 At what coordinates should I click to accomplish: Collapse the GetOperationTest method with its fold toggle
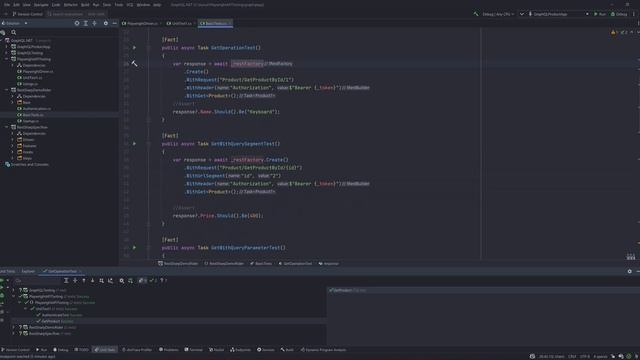click(x=149, y=48)
